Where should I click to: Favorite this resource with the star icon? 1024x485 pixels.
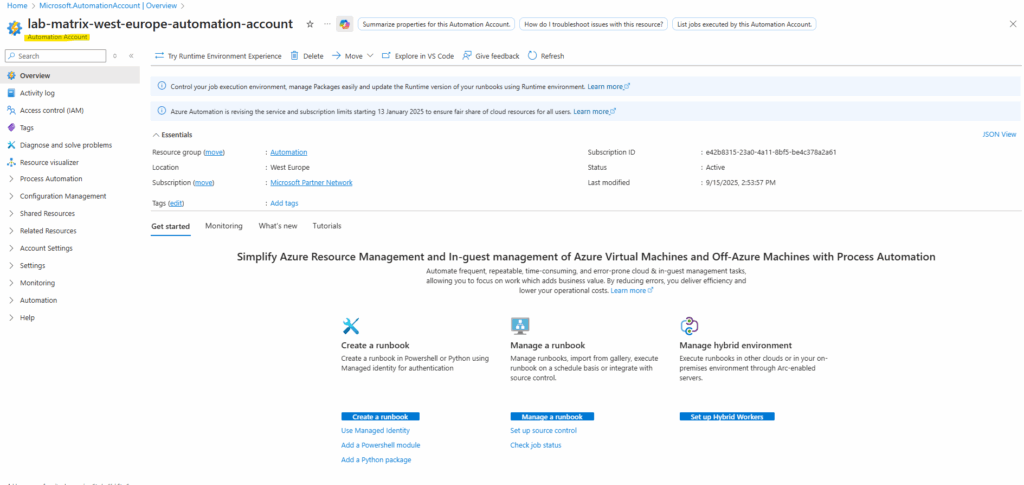[310, 24]
